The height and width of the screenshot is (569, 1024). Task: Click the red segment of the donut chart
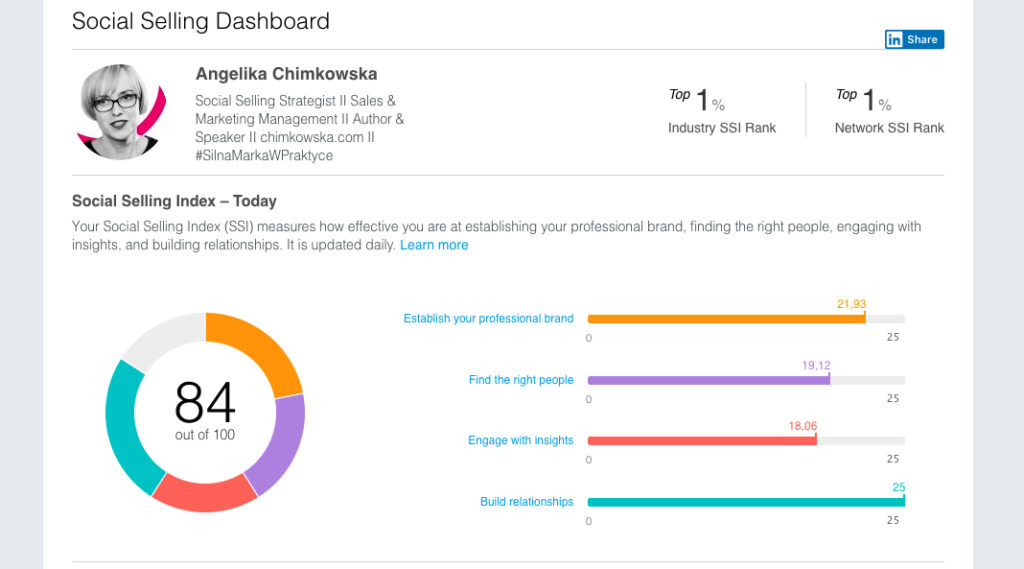click(x=204, y=492)
